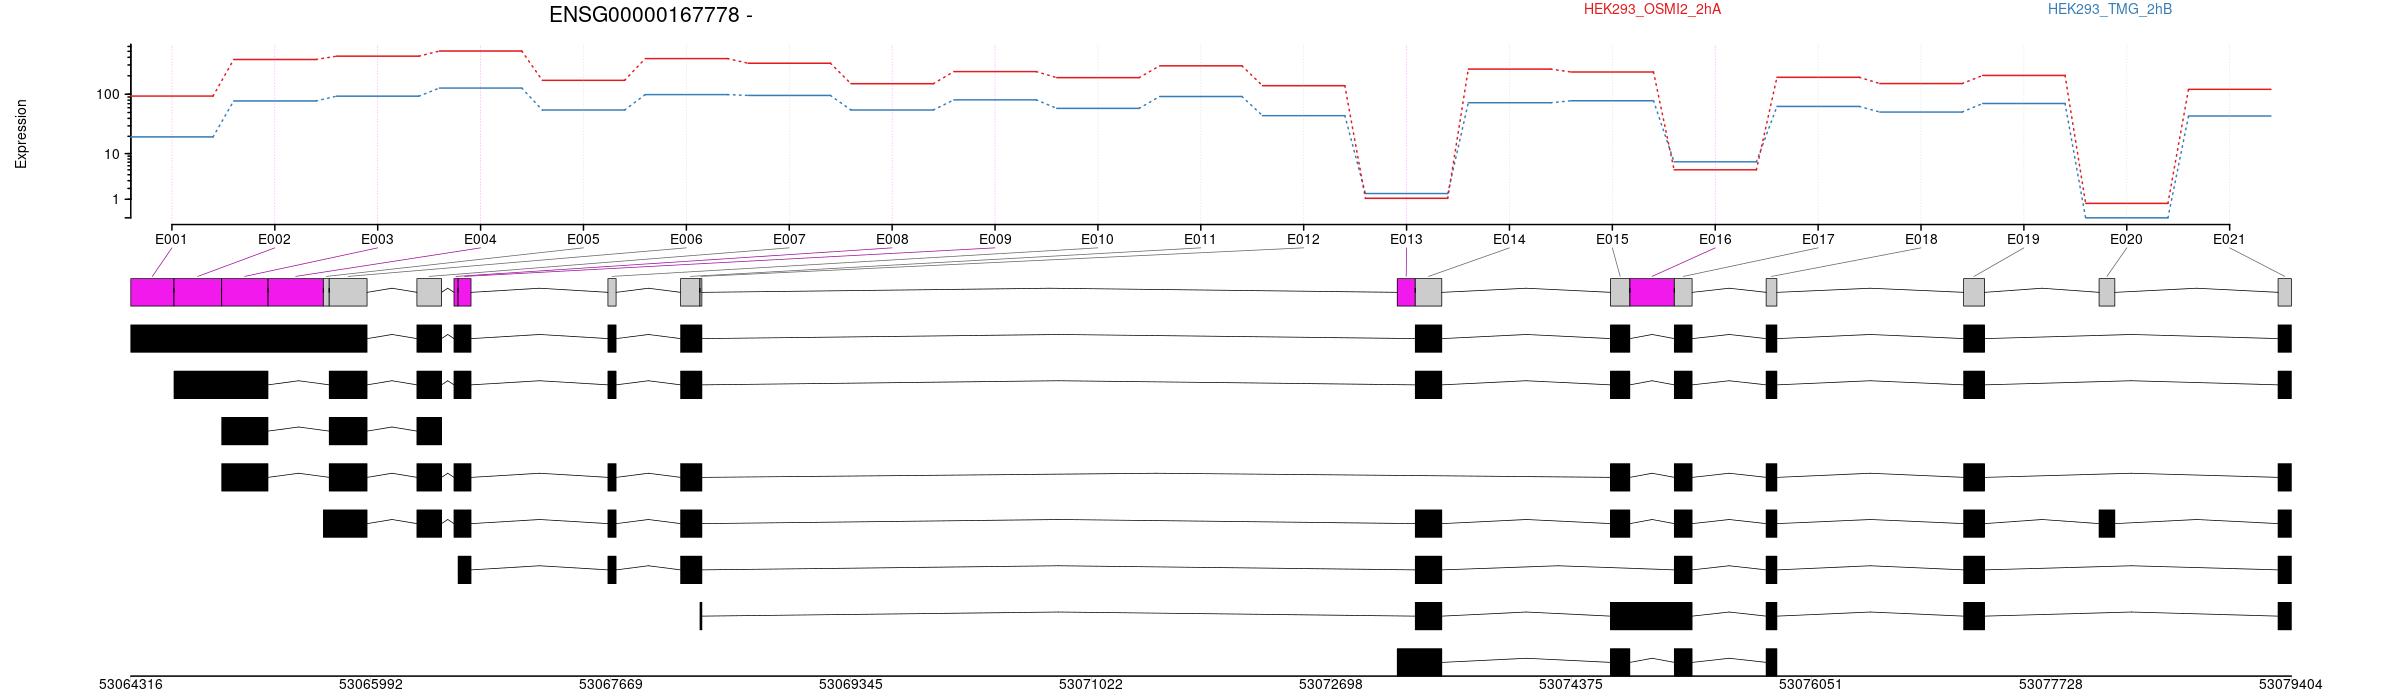This screenshot has width=2400, height=700.
Task: Click exon label E002
Action: coord(274,239)
